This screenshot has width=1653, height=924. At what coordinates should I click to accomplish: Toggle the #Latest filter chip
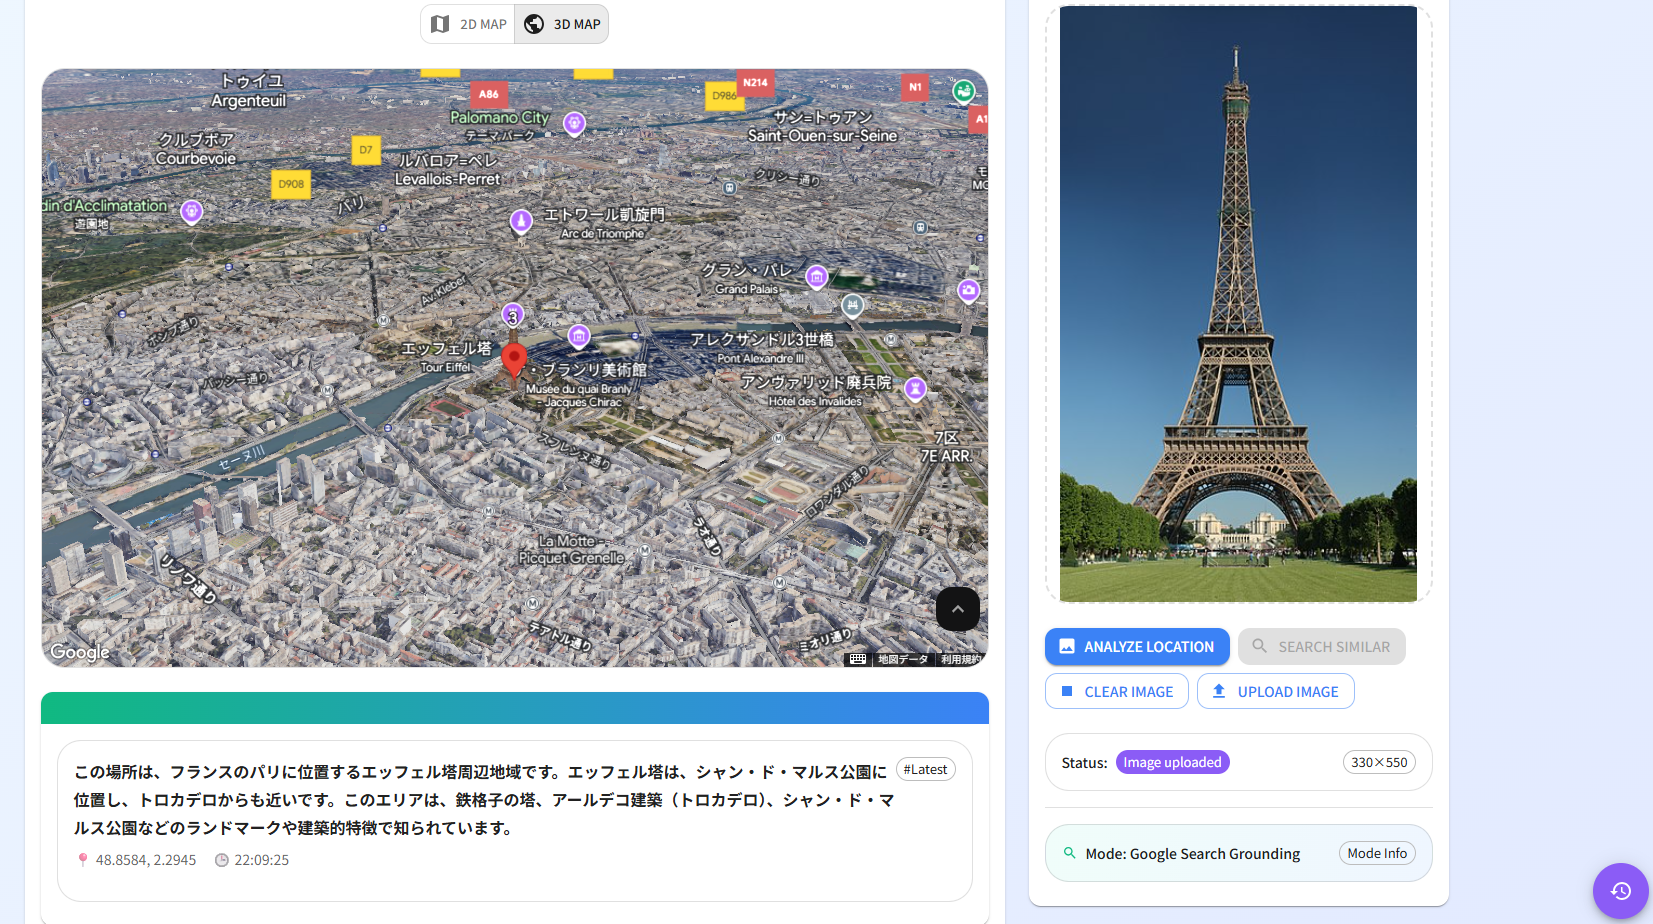(x=925, y=768)
